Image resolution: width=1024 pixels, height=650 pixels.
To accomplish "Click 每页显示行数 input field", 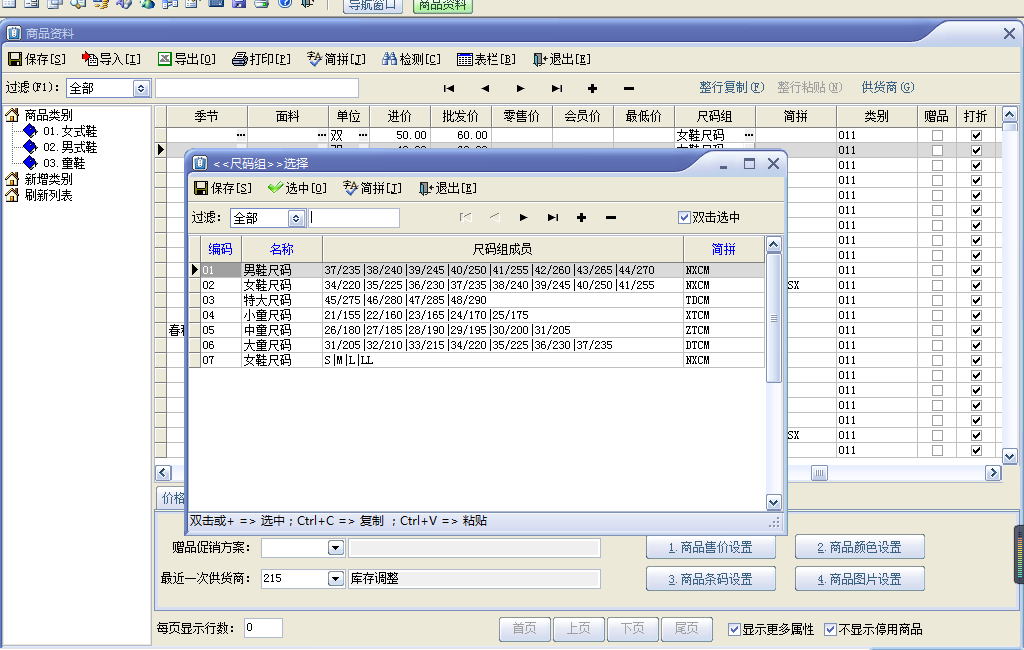I will coord(263,628).
